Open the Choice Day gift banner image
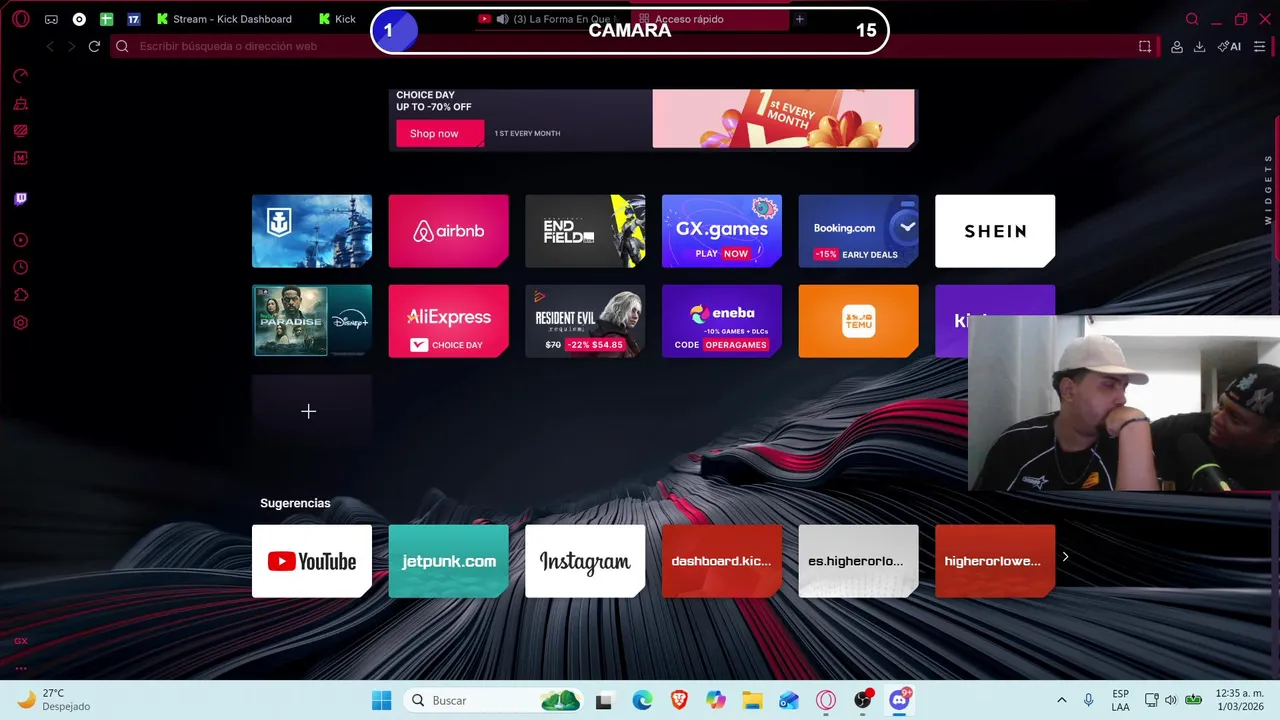Screen dimensions: 1280x720 click(784, 118)
